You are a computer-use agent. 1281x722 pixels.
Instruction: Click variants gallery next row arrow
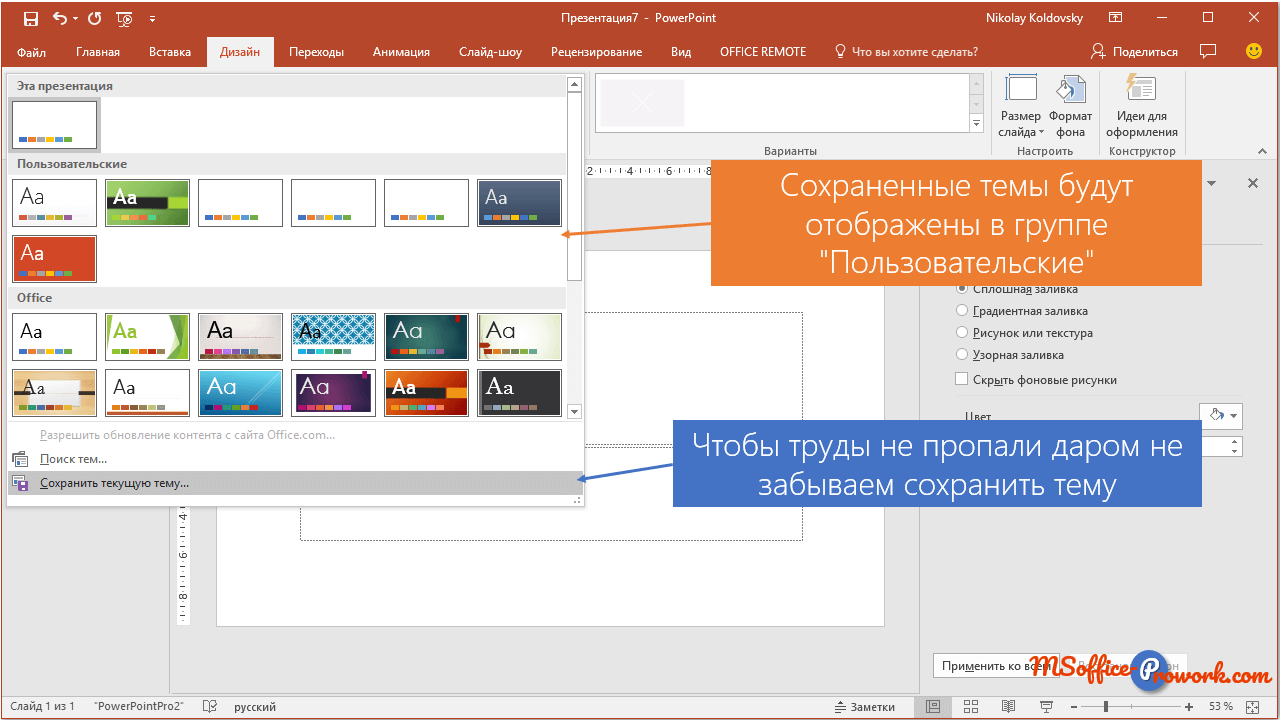977,104
